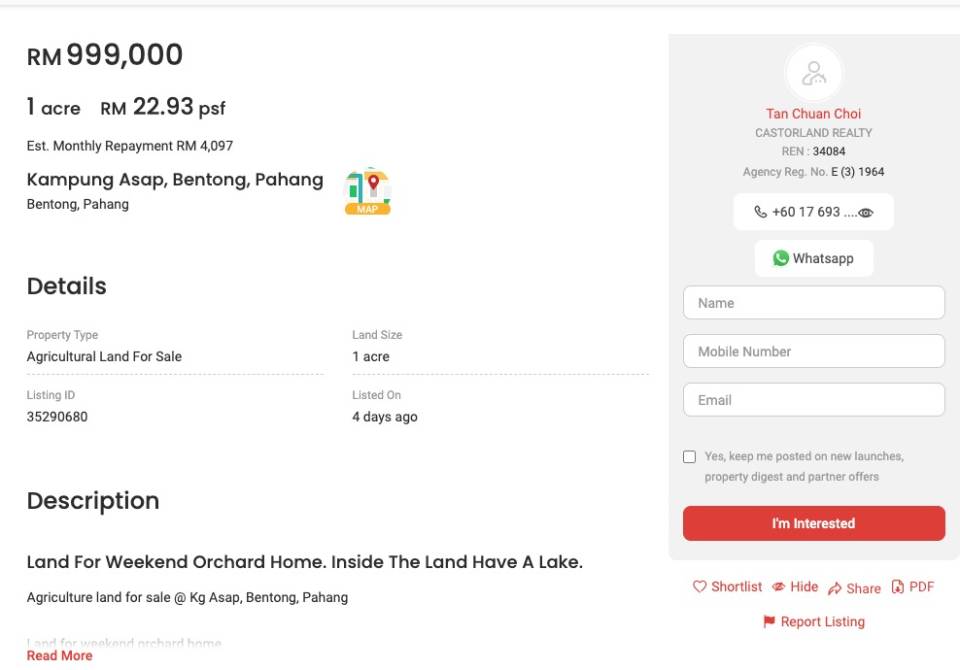Click the Whatsapp contact button

point(814,258)
